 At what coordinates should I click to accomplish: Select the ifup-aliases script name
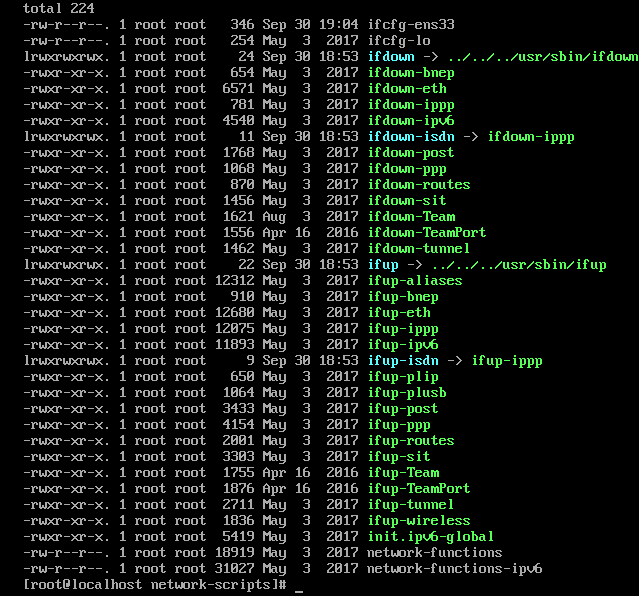tap(415, 281)
